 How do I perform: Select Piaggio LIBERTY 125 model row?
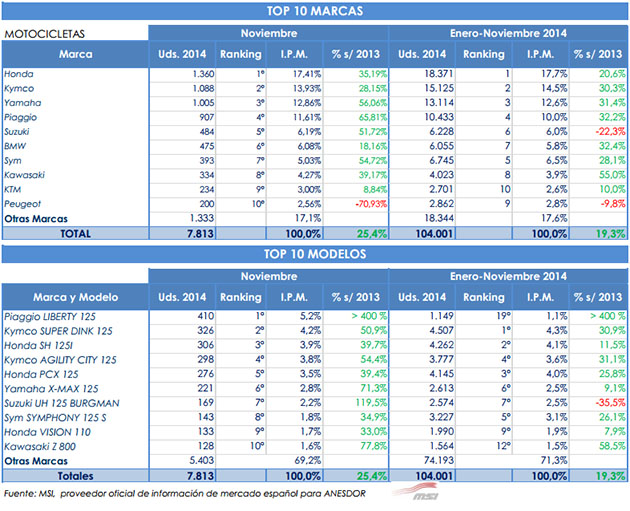click(x=50, y=317)
